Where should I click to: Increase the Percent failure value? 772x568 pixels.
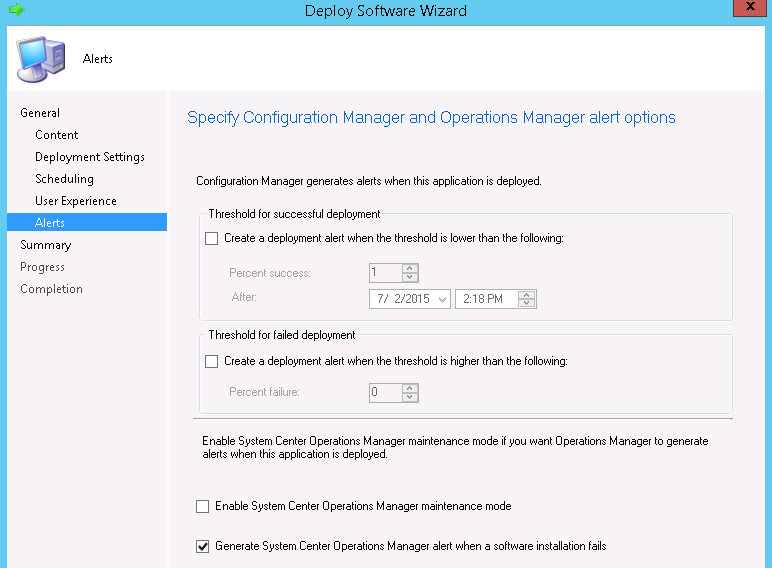coord(410,388)
